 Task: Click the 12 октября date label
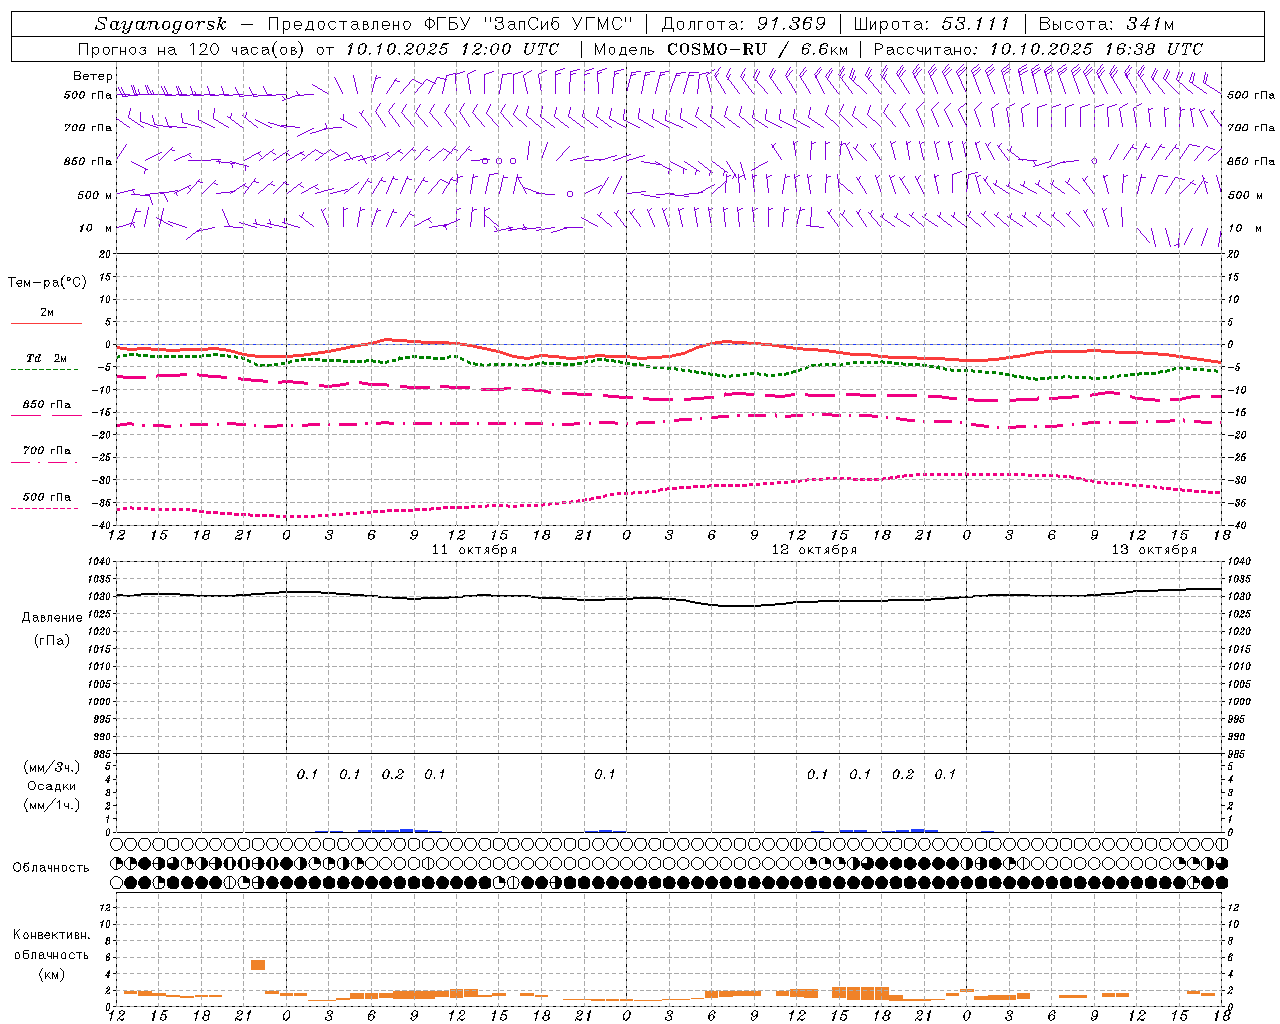tap(814, 550)
